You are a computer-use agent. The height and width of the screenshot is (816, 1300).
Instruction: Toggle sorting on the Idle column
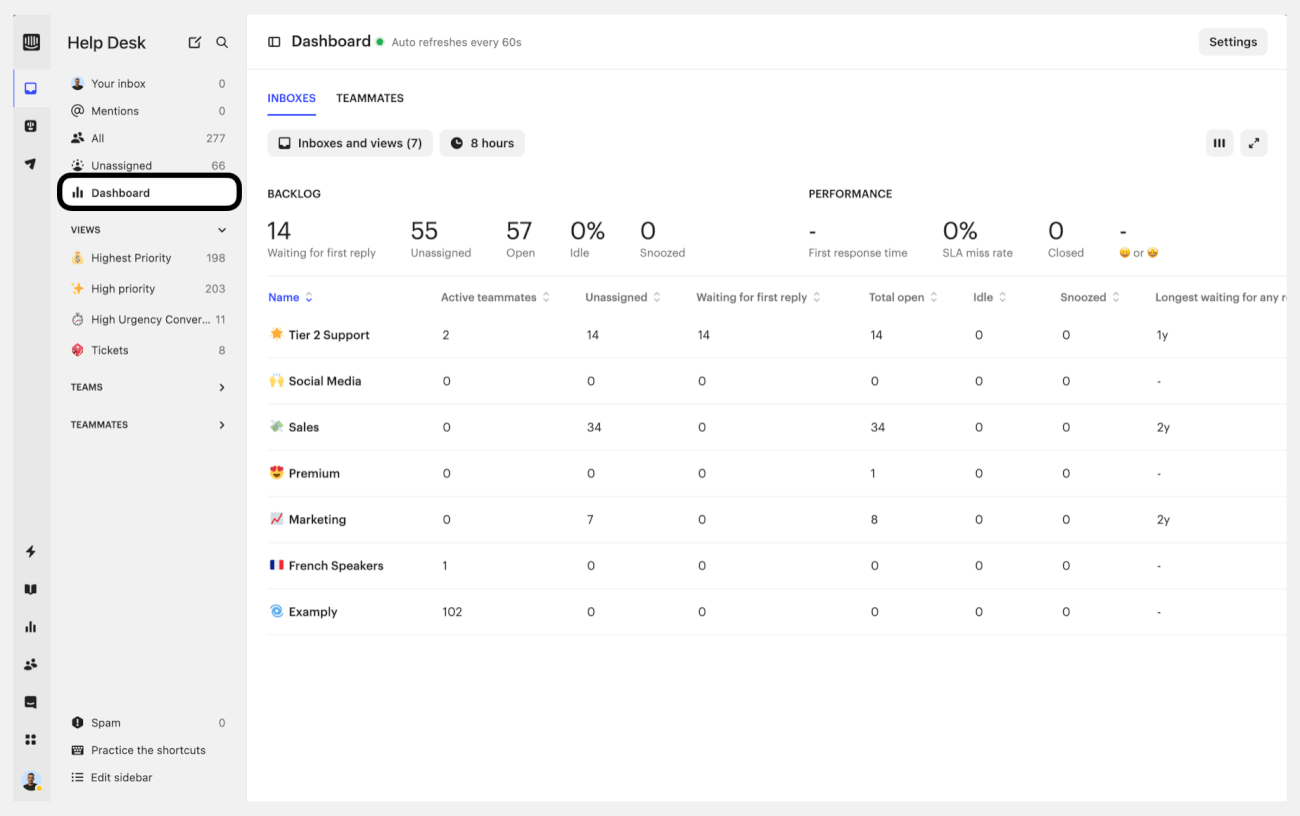[x=1004, y=297]
